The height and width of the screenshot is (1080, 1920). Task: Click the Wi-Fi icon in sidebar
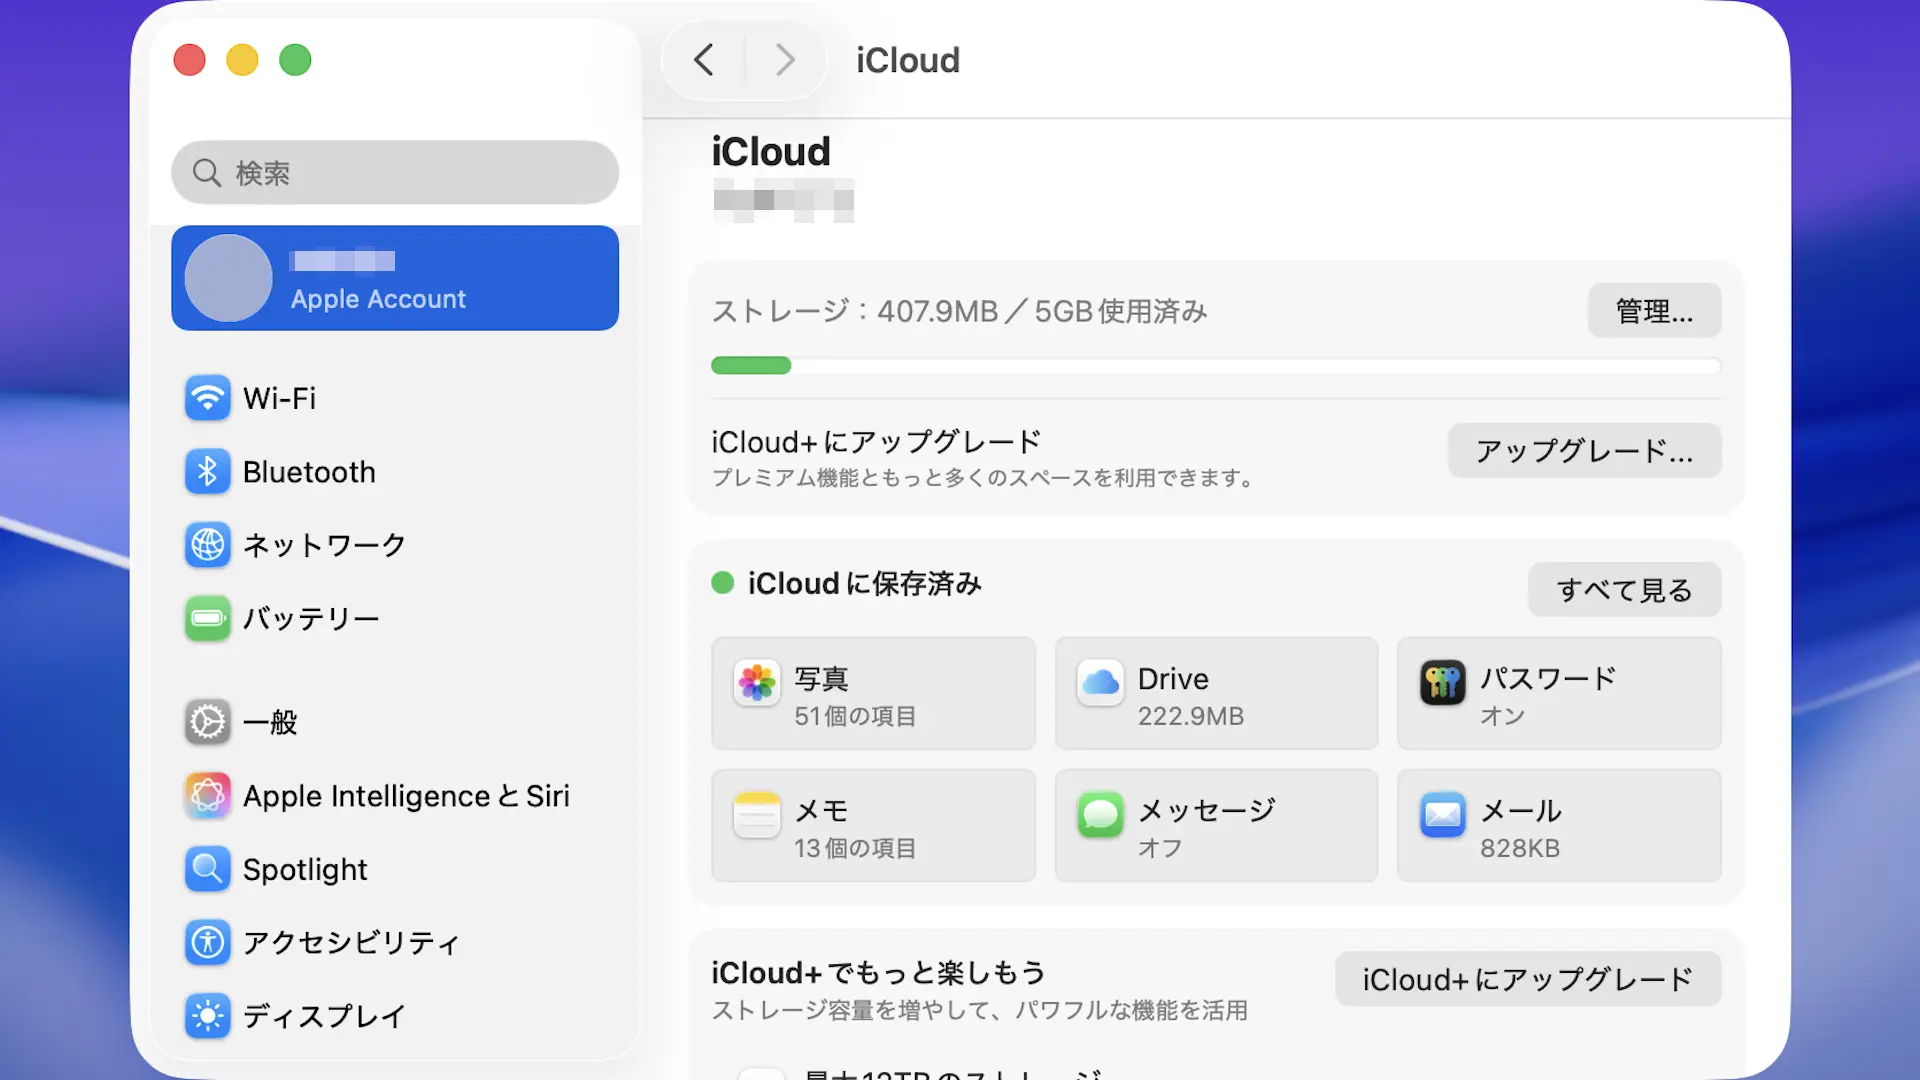coord(207,398)
